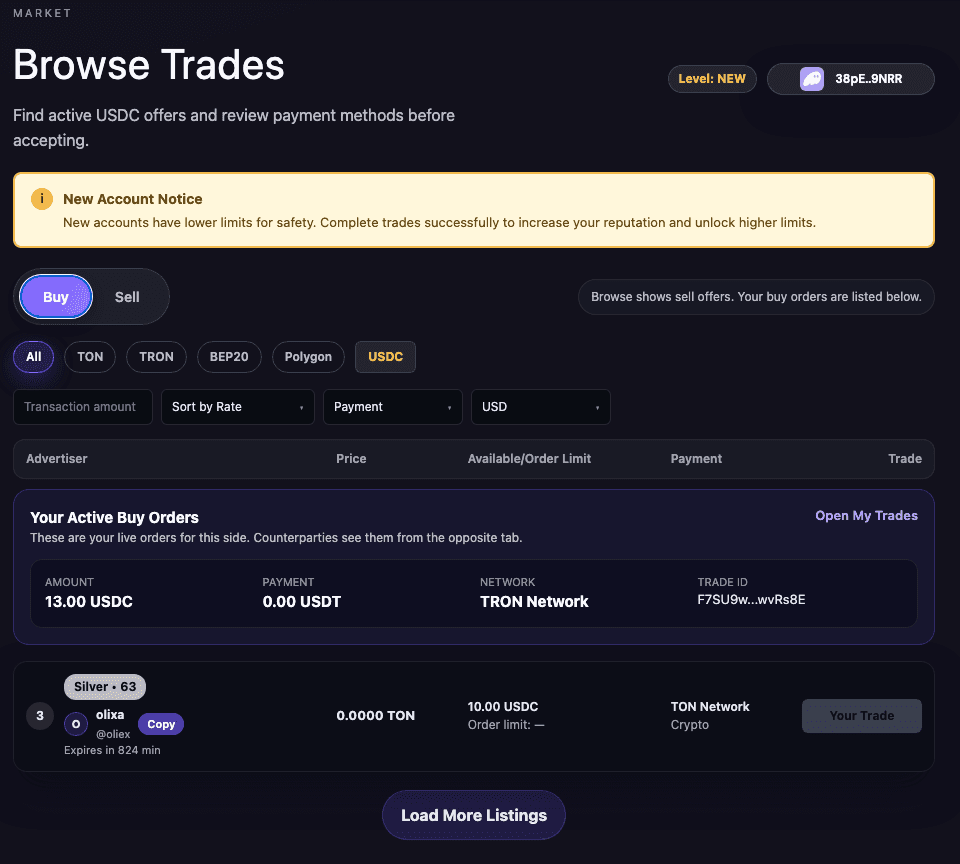This screenshot has height=864, width=960.
Task: Click olixa's avatar icon
Action: (x=75, y=723)
